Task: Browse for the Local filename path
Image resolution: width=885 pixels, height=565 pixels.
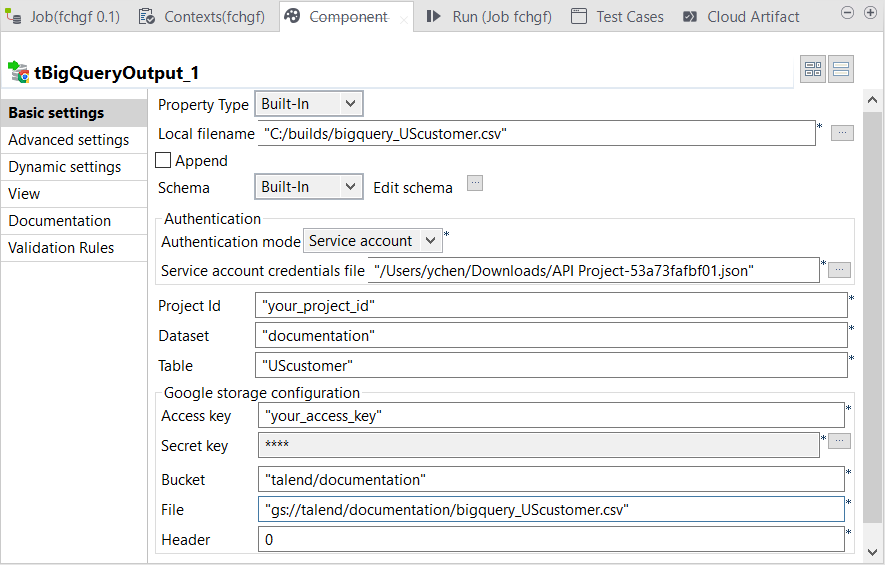Action: point(842,133)
